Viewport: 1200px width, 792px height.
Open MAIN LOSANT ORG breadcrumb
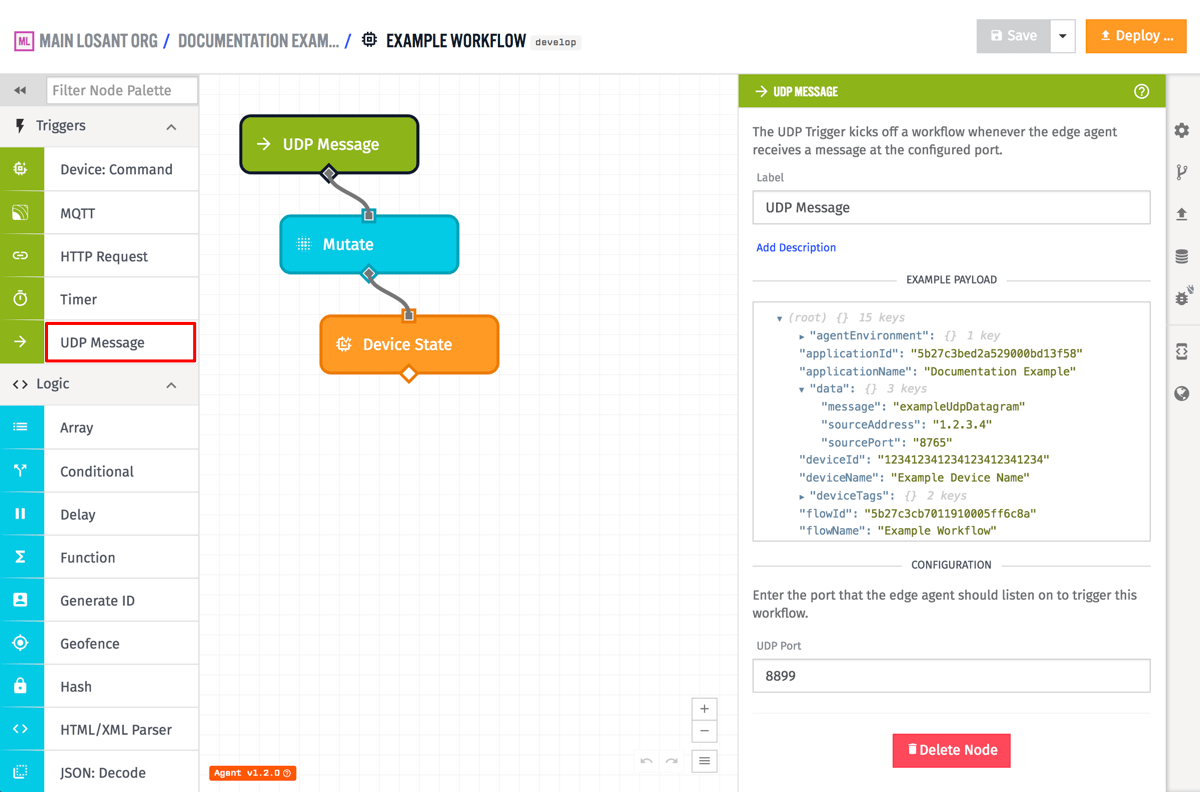click(x=100, y=41)
